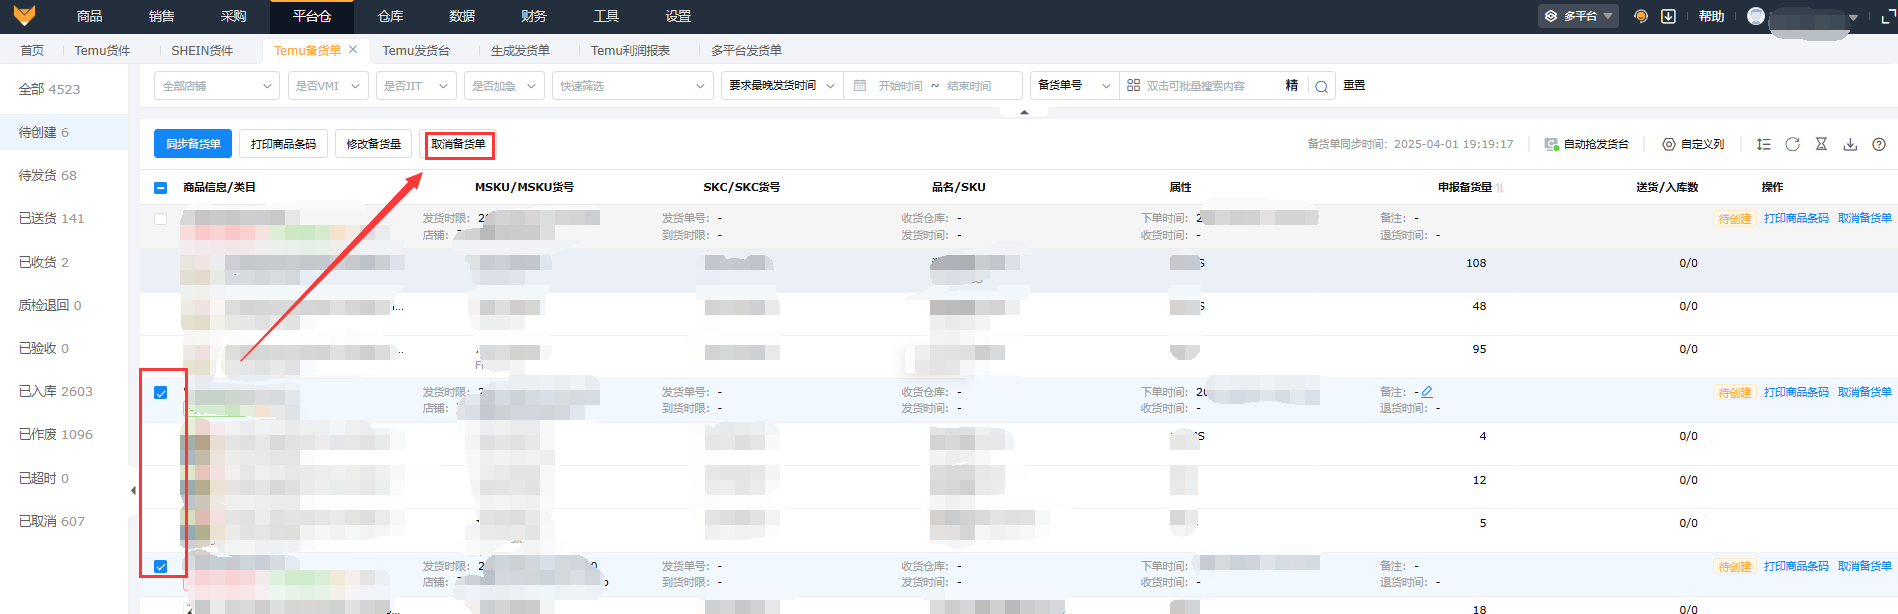Click the hourglass history icon
The width and height of the screenshot is (1898, 614).
point(1821,144)
